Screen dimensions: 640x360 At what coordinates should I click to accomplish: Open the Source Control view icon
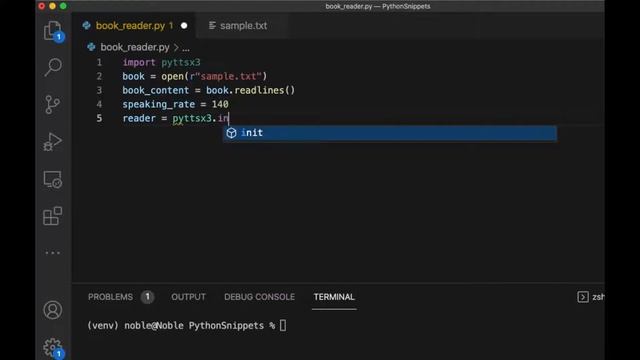(x=53, y=104)
